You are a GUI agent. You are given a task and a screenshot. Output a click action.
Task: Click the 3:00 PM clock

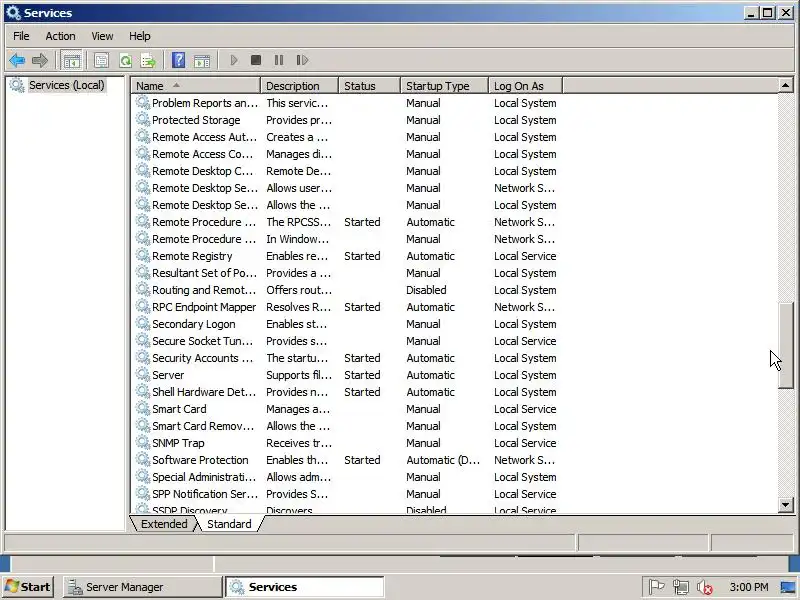(748, 587)
